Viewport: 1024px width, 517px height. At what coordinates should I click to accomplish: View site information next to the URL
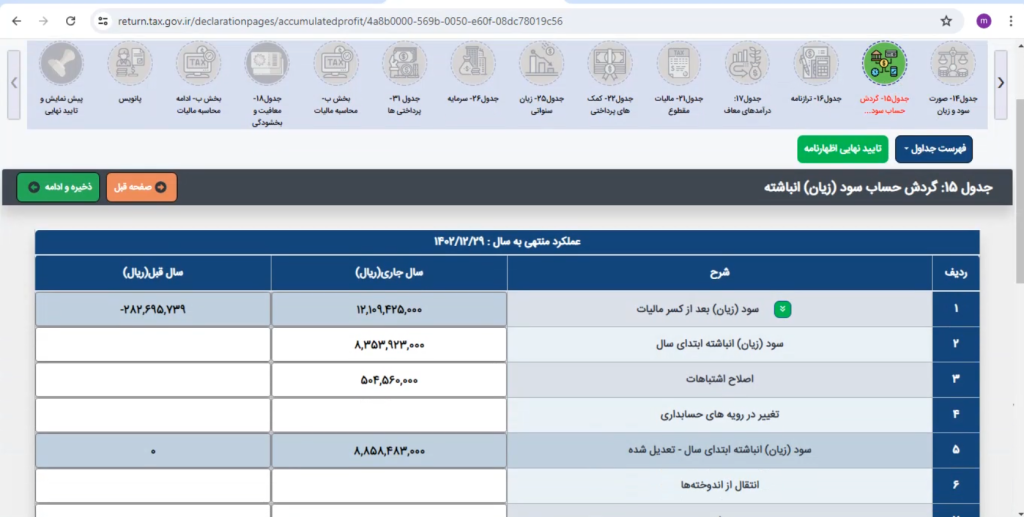tap(103, 21)
